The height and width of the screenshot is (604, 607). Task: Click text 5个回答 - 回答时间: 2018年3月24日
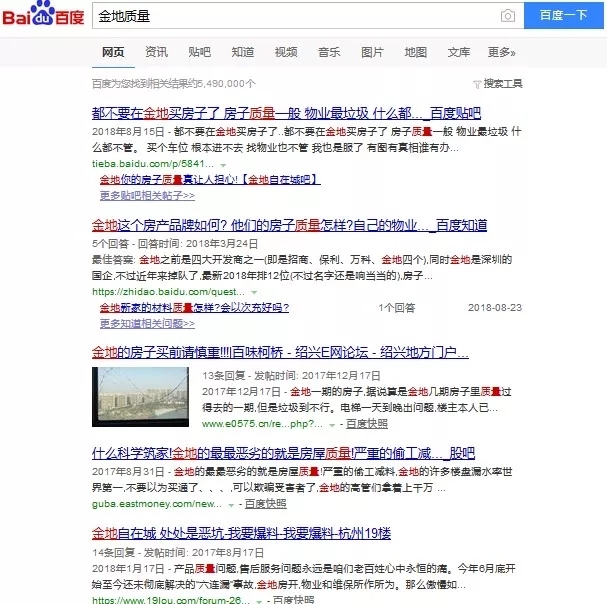coord(175,244)
